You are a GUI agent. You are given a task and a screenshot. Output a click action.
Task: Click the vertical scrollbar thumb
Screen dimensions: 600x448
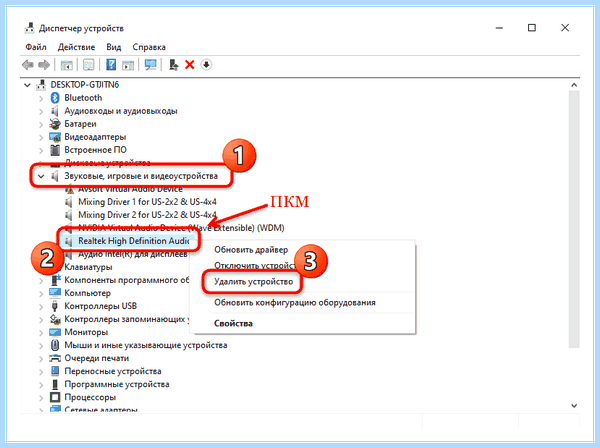tap(574, 219)
